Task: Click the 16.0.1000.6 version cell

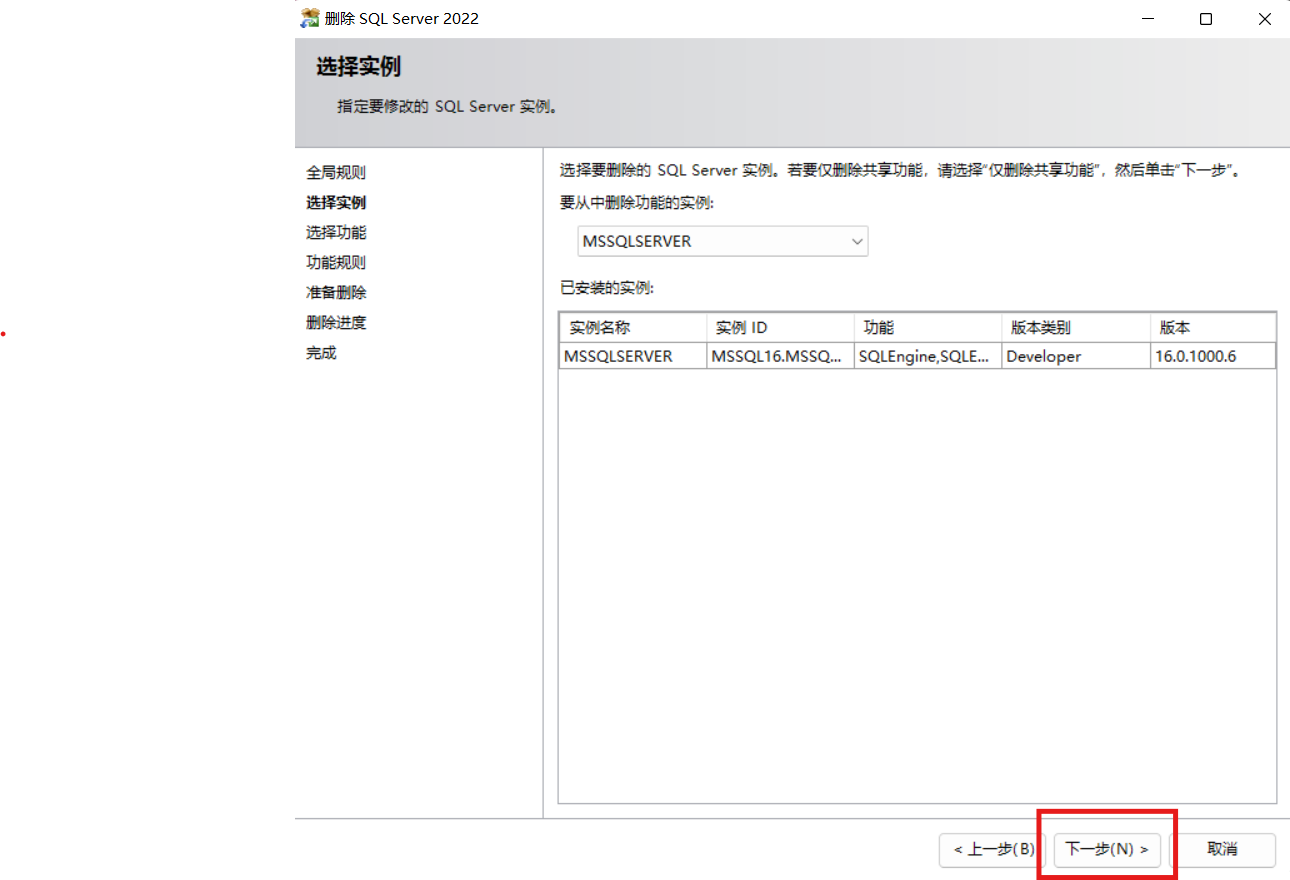Action: 1213,356
